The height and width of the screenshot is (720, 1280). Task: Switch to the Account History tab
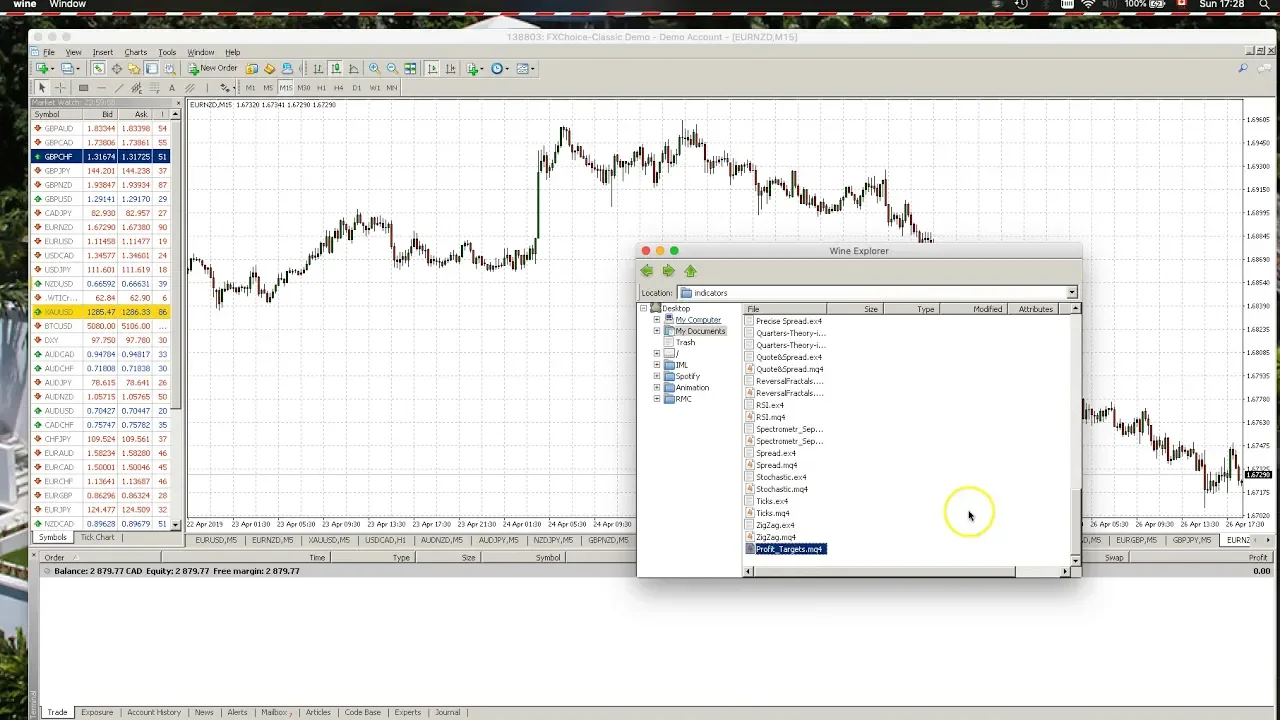(154, 712)
